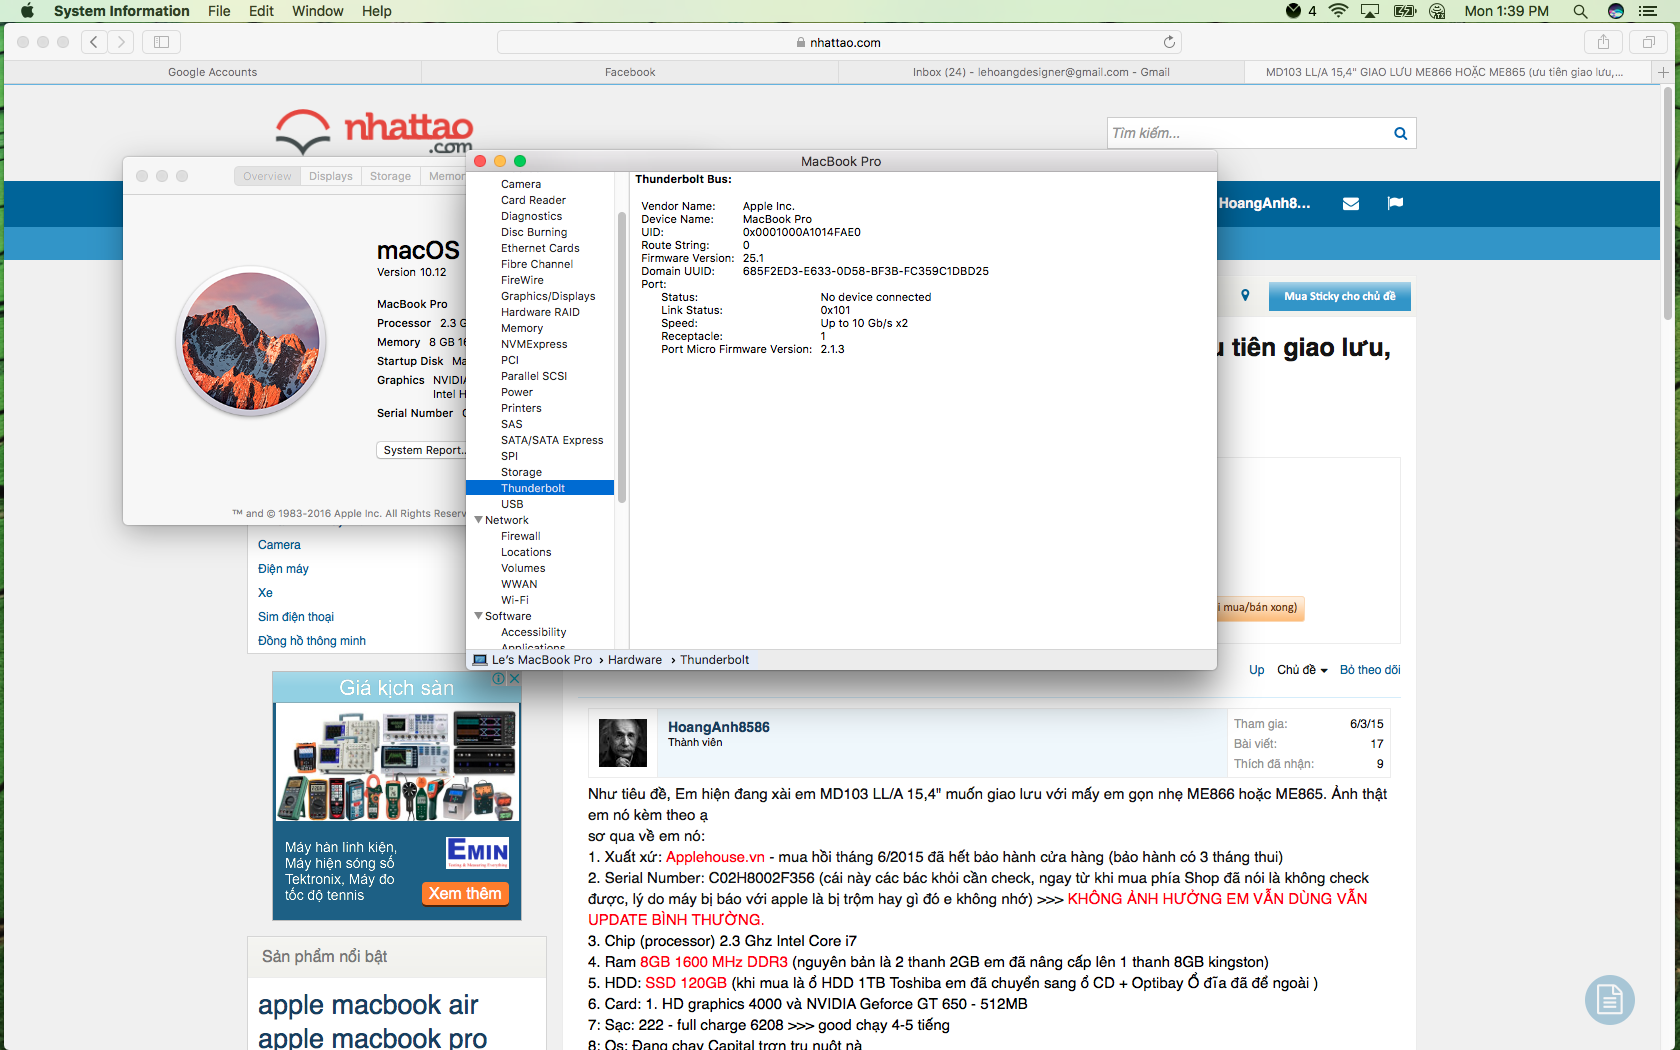1680x1050 pixels.
Task: Reload the nhattao.com page
Action: (x=1168, y=42)
